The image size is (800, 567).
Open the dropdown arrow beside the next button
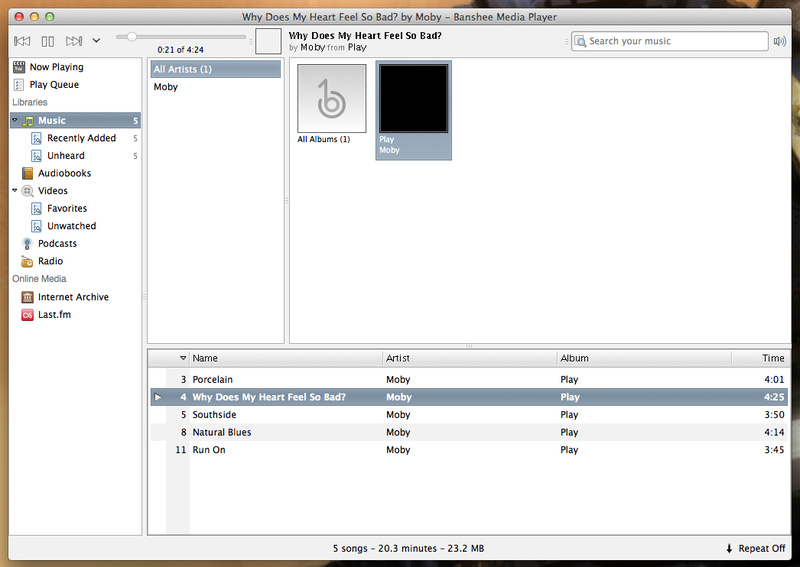coord(96,41)
